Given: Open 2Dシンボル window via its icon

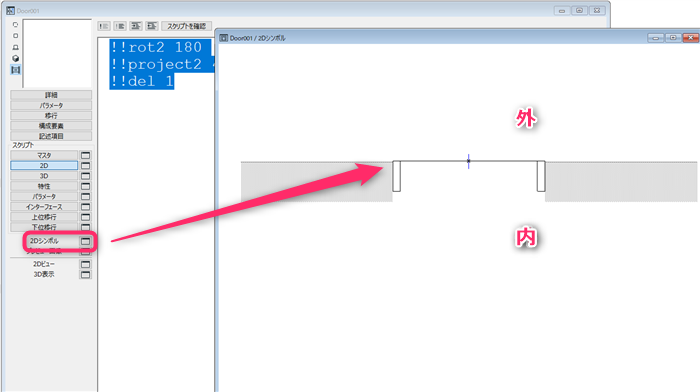Looking at the screenshot, I should 85,241.
